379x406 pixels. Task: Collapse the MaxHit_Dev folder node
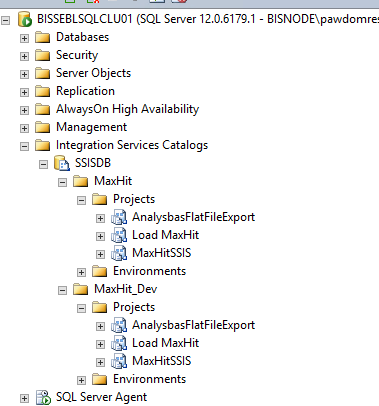[x=62, y=290]
